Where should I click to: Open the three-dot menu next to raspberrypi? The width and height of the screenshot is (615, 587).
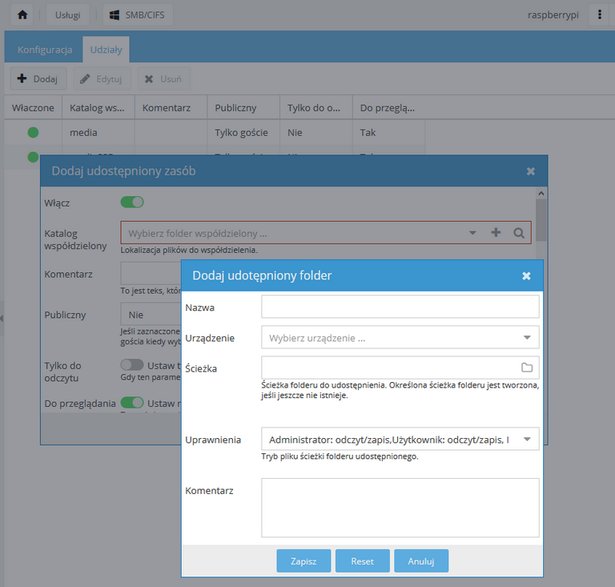point(599,15)
